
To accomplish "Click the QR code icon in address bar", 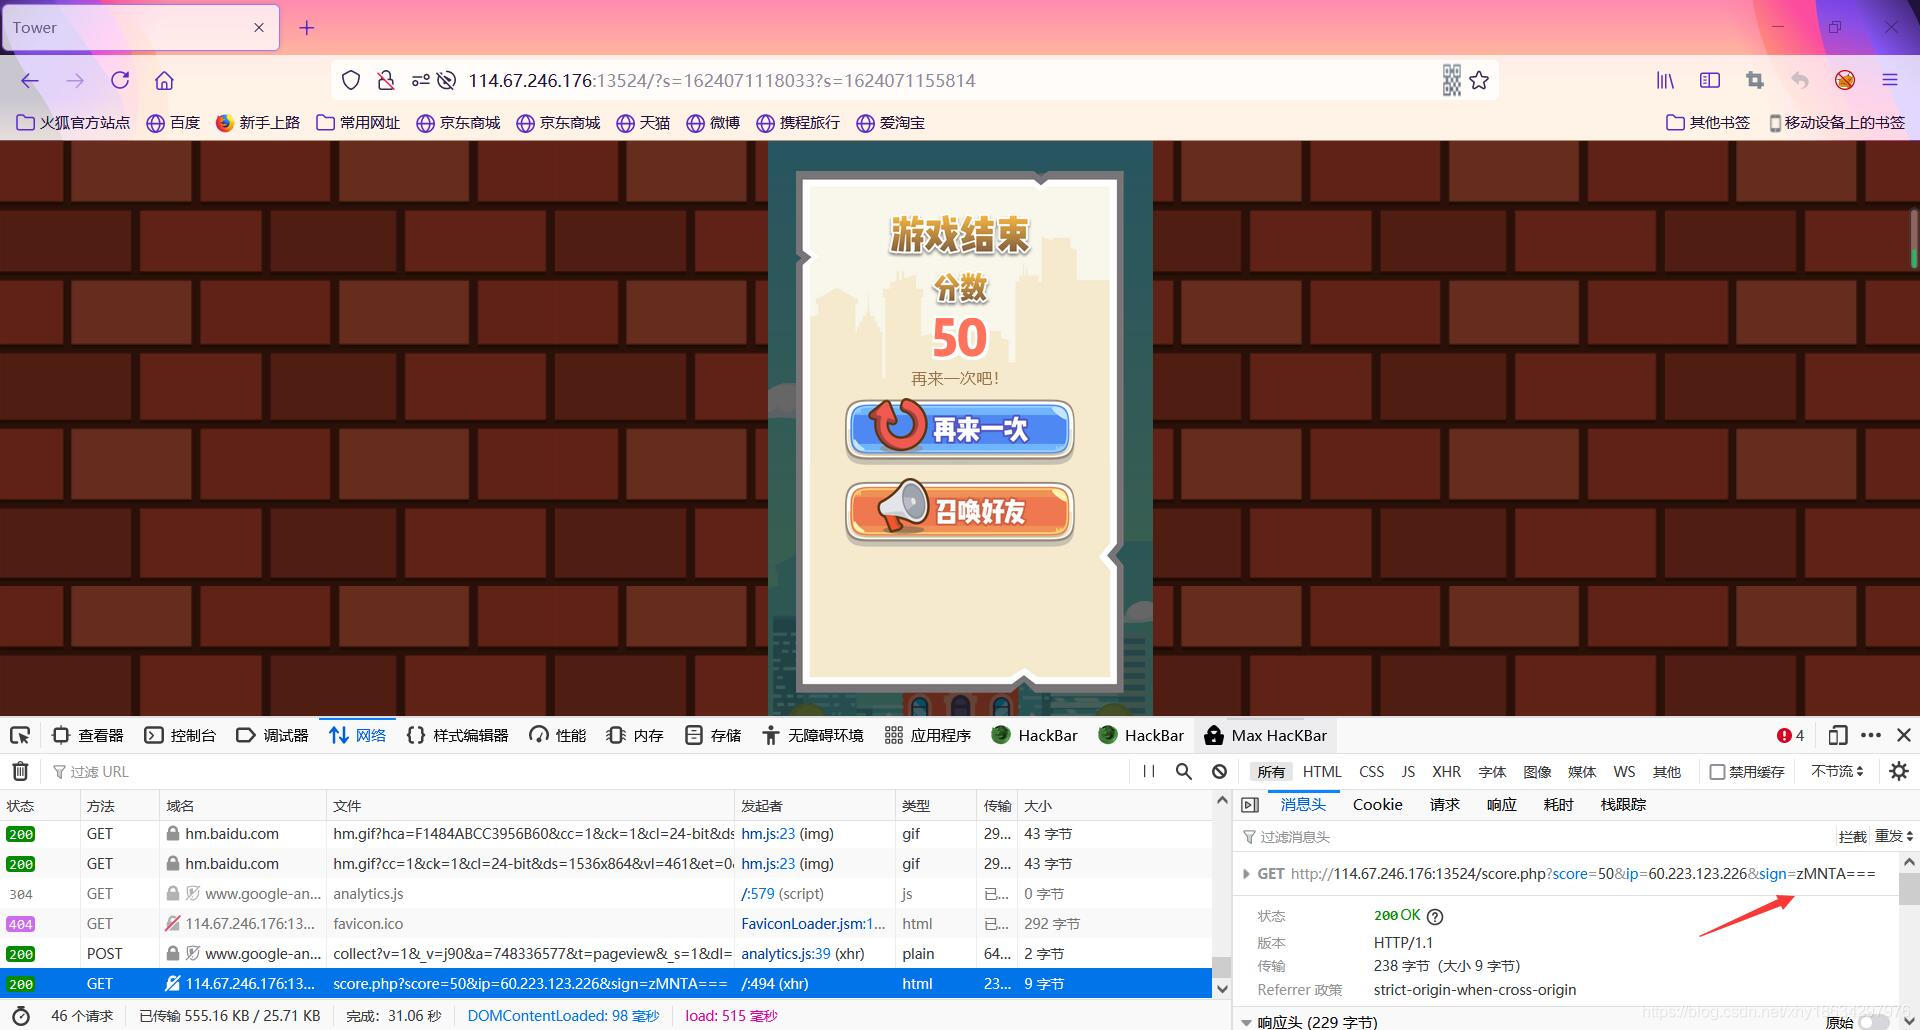I will [1451, 80].
